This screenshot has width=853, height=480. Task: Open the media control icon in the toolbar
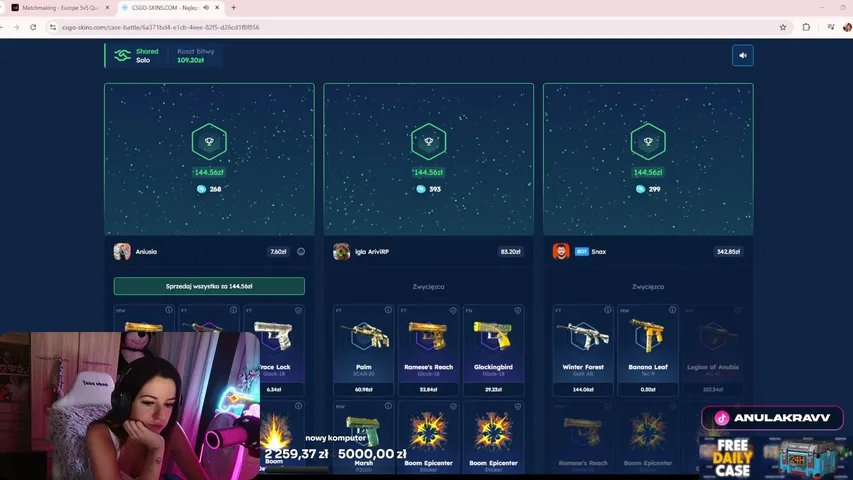pyautogui.click(x=831, y=27)
